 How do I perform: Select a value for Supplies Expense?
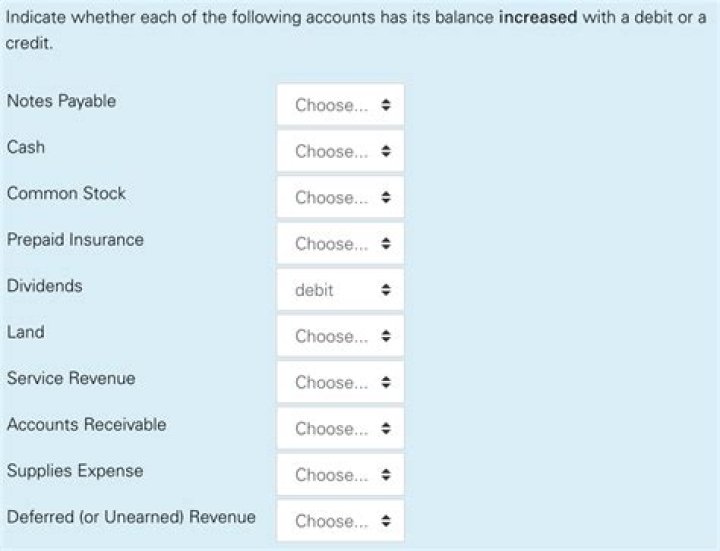[340, 474]
